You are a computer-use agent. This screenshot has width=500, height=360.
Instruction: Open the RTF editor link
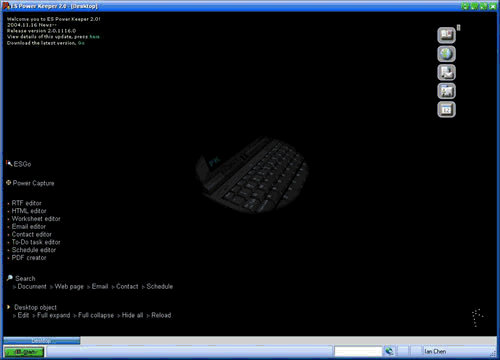coord(26,203)
